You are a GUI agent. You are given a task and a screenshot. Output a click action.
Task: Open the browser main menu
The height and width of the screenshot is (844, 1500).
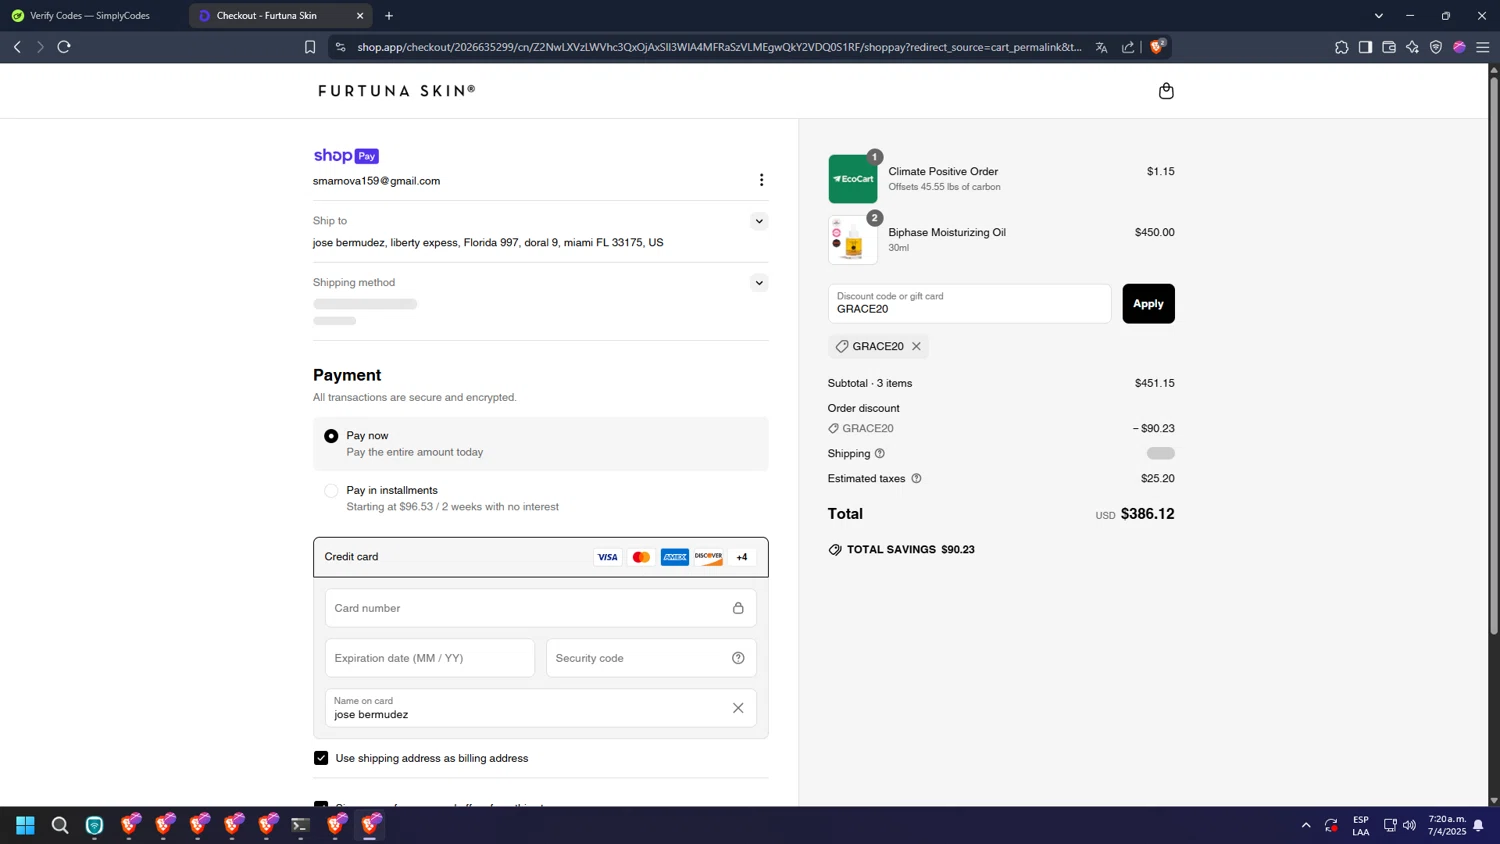(1483, 47)
